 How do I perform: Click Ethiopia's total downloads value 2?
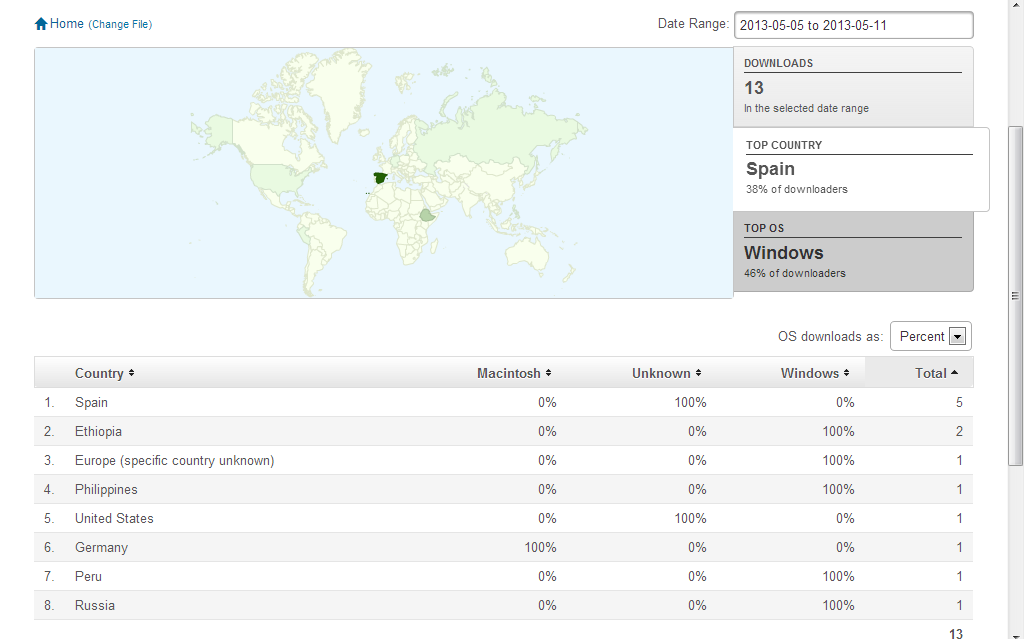pyautogui.click(x=959, y=431)
